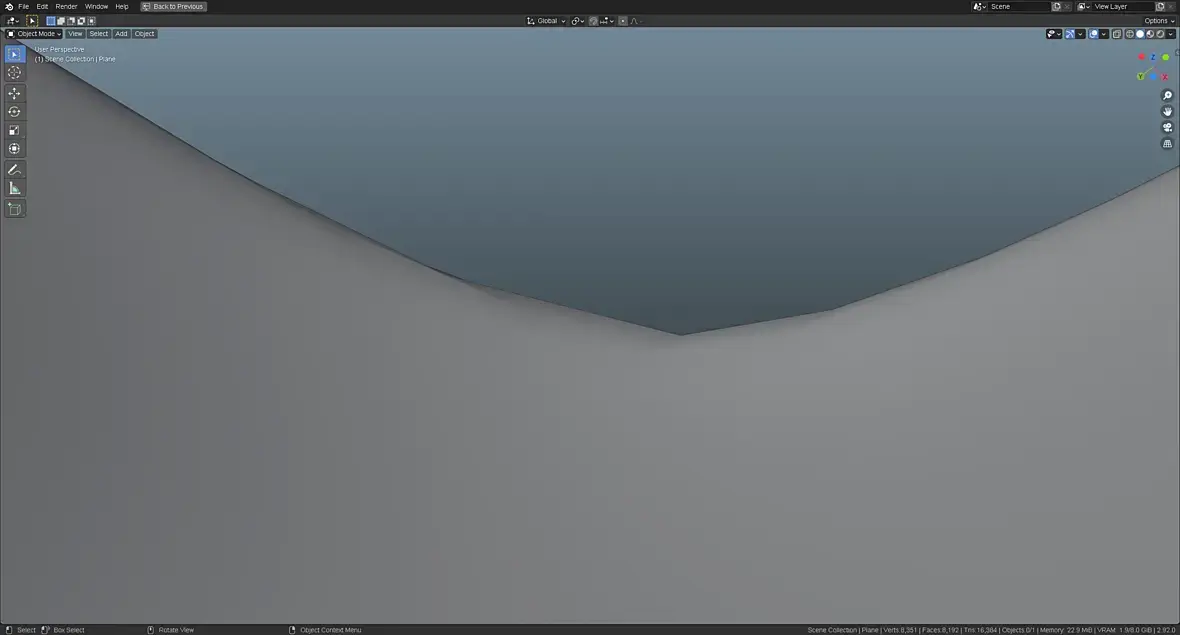Image resolution: width=1180 pixels, height=635 pixels.
Task: Activate the Tweak select tool in header
Action: [32, 21]
